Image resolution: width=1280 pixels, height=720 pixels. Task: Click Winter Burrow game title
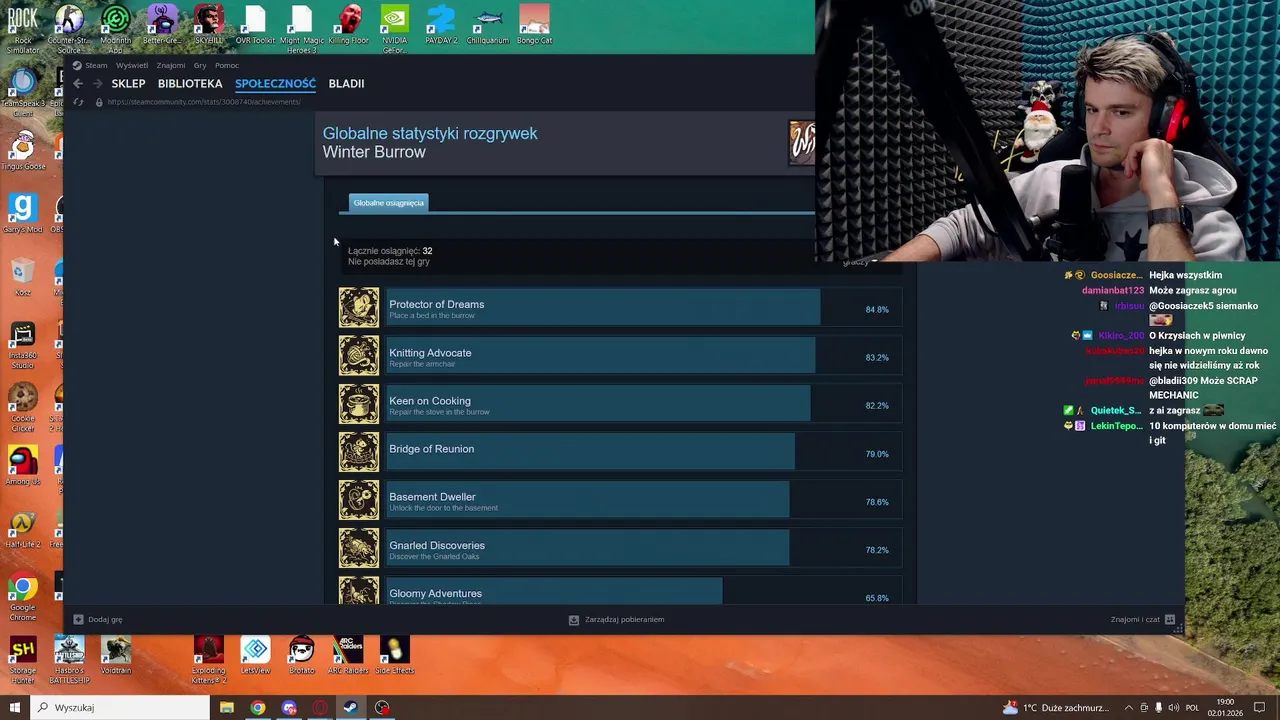pos(374,152)
